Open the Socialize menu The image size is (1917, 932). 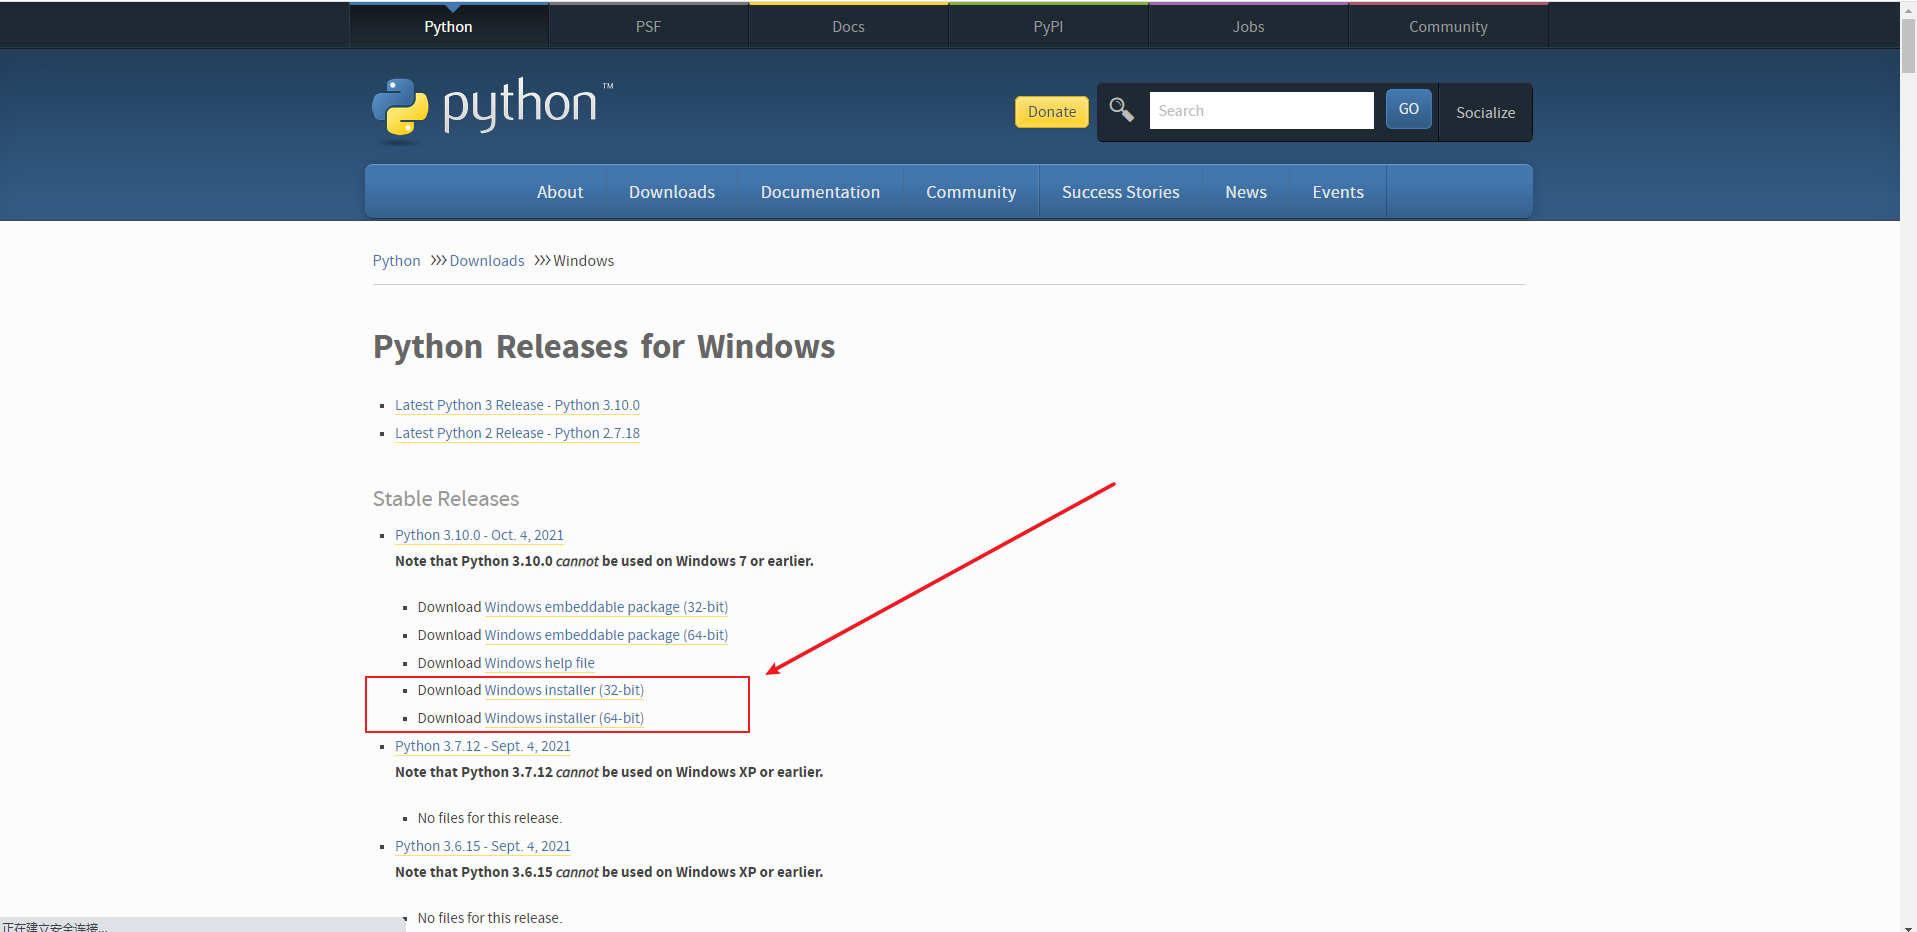click(x=1485, y=112)
